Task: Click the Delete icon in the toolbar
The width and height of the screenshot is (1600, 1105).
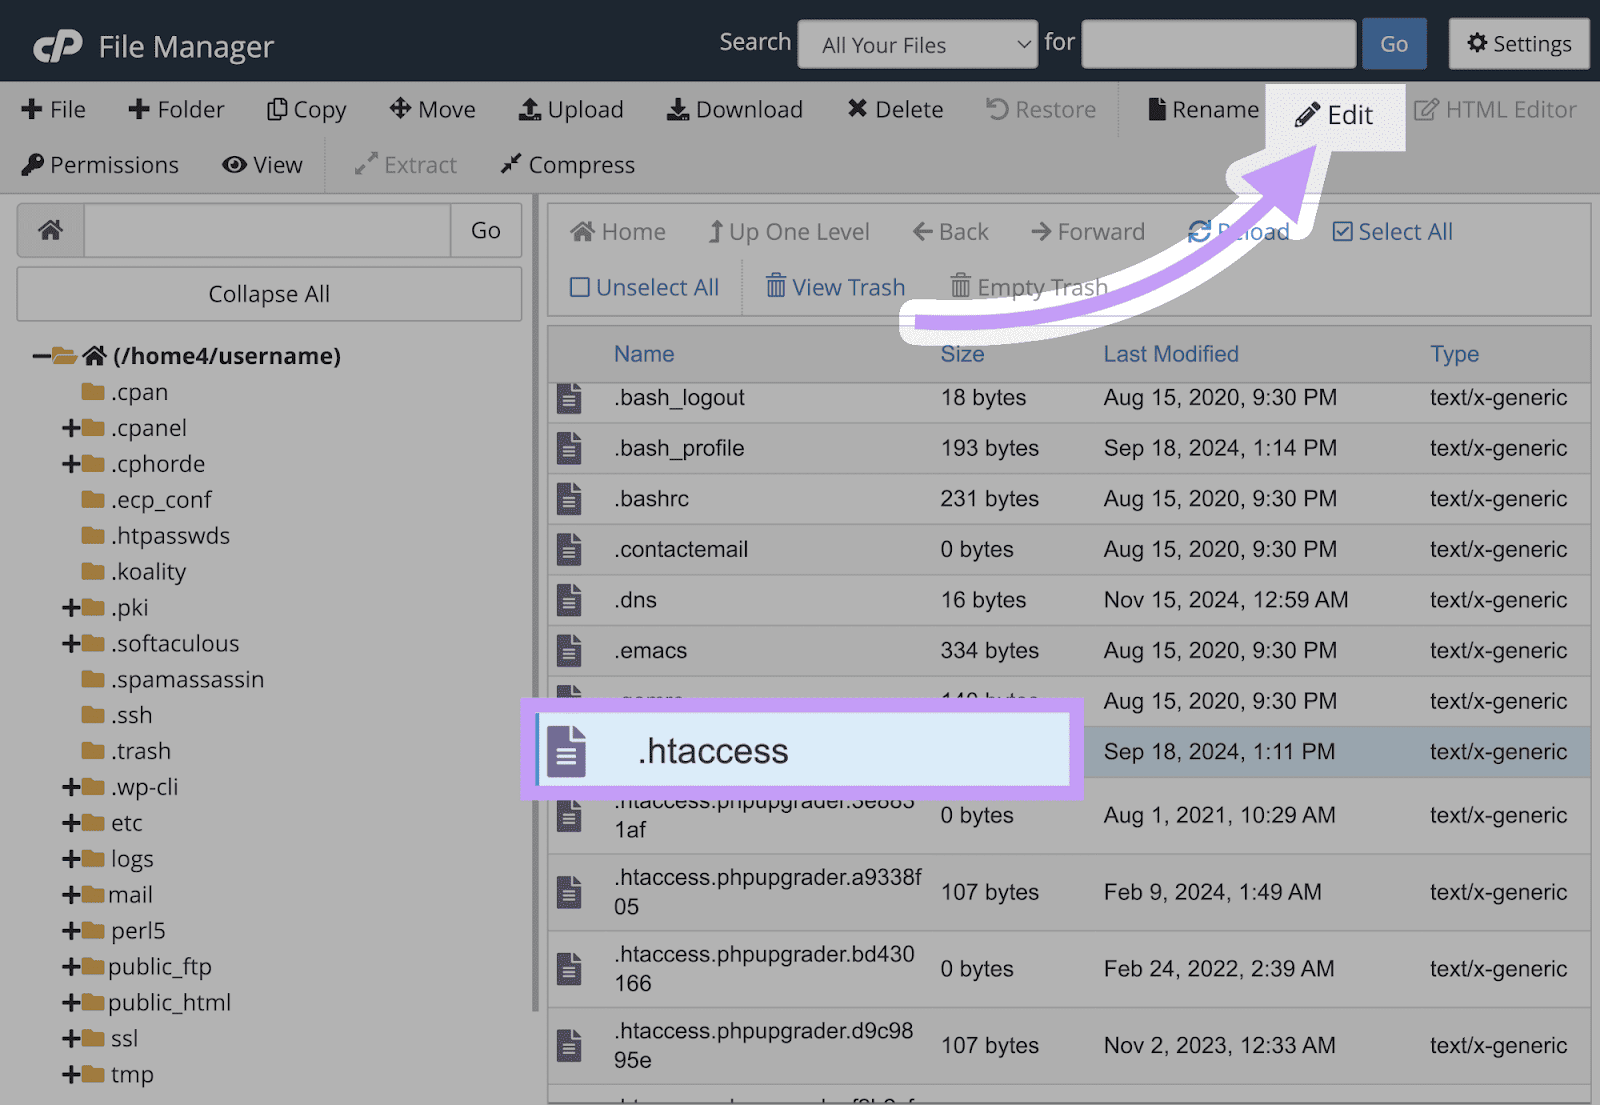Action: coord(894,109)
